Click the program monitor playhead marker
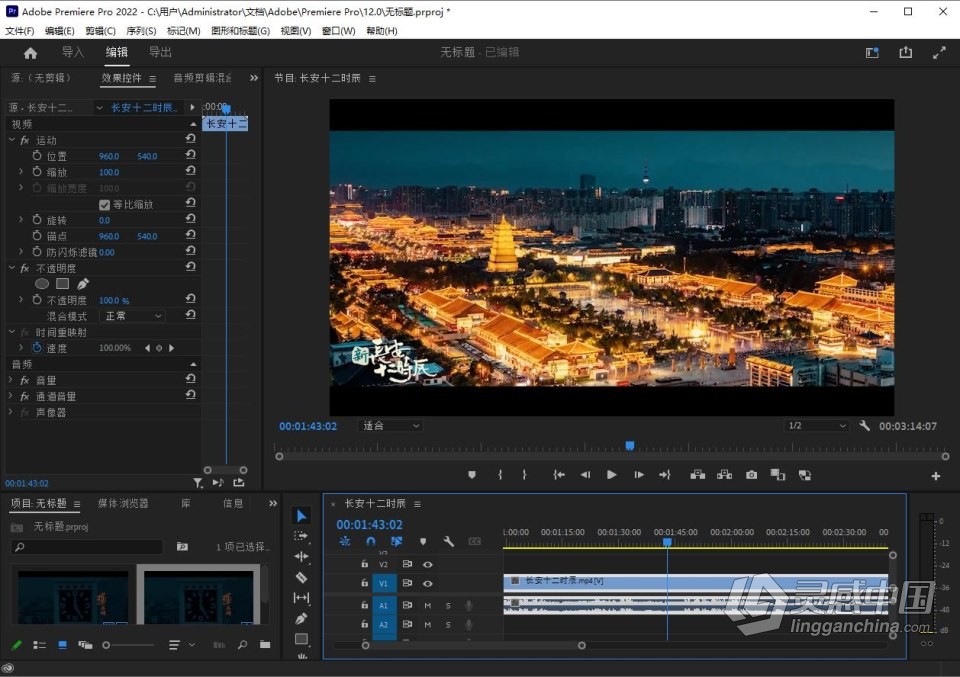The image size is (960, 677). click(x=629, y=446)
